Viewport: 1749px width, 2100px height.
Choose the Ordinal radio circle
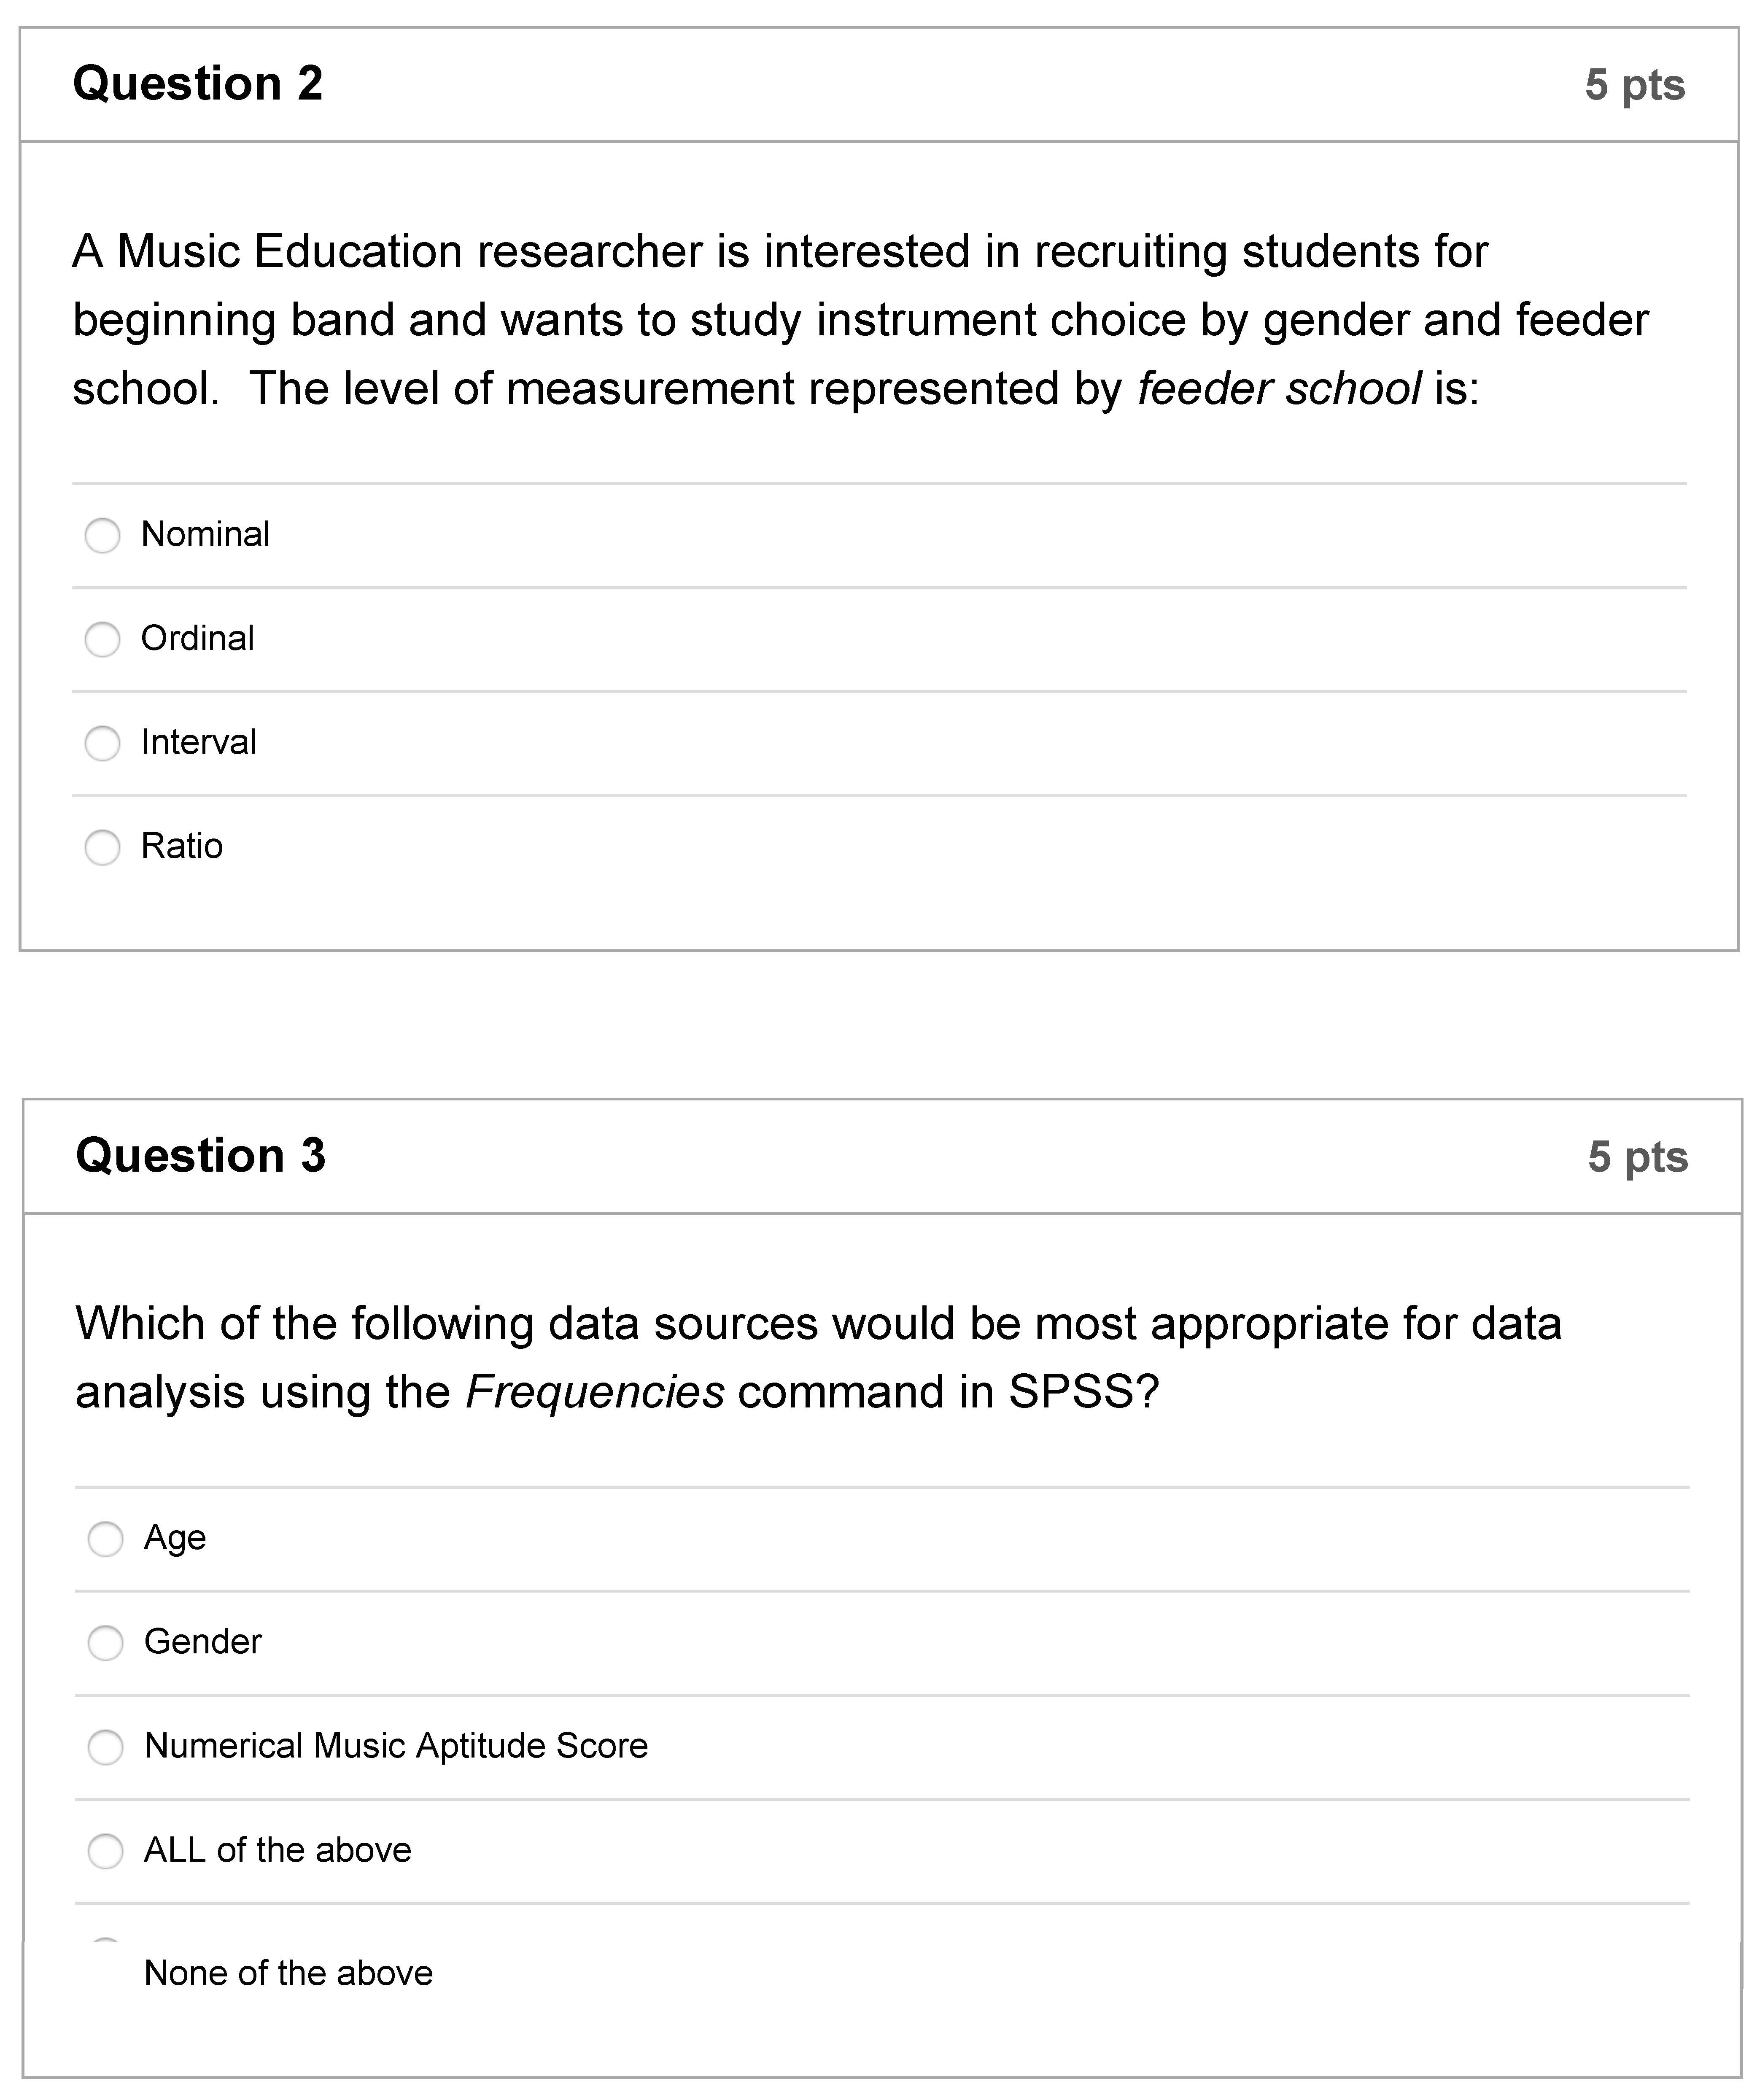click(102, 639)
